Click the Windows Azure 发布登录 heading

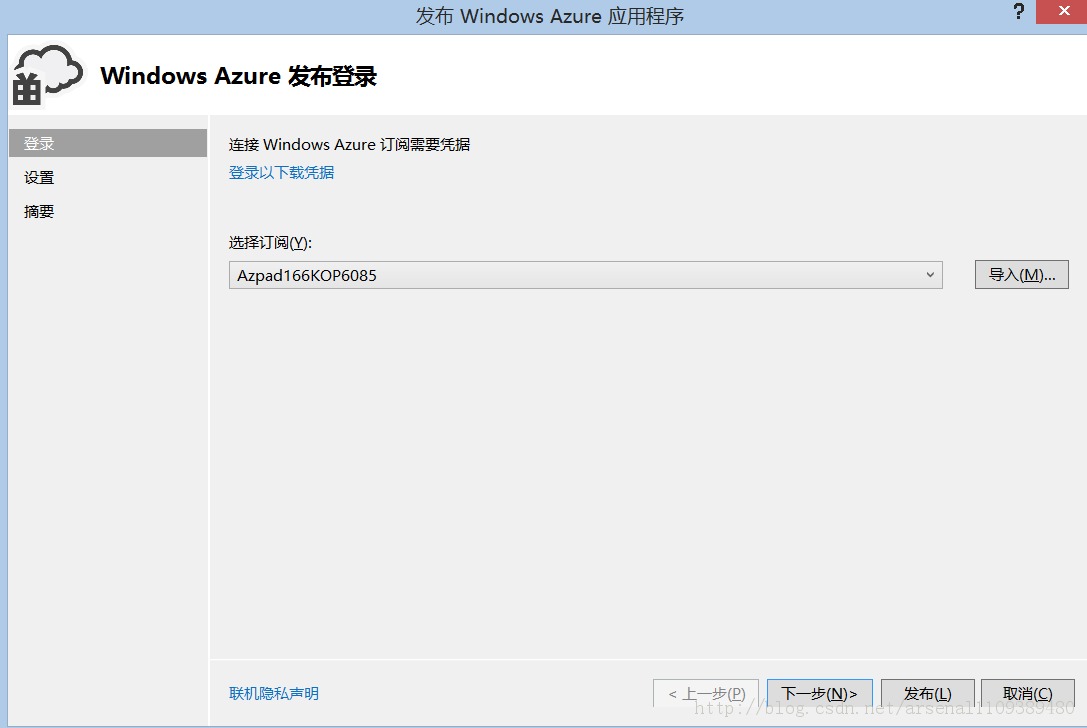pos(238,76)
